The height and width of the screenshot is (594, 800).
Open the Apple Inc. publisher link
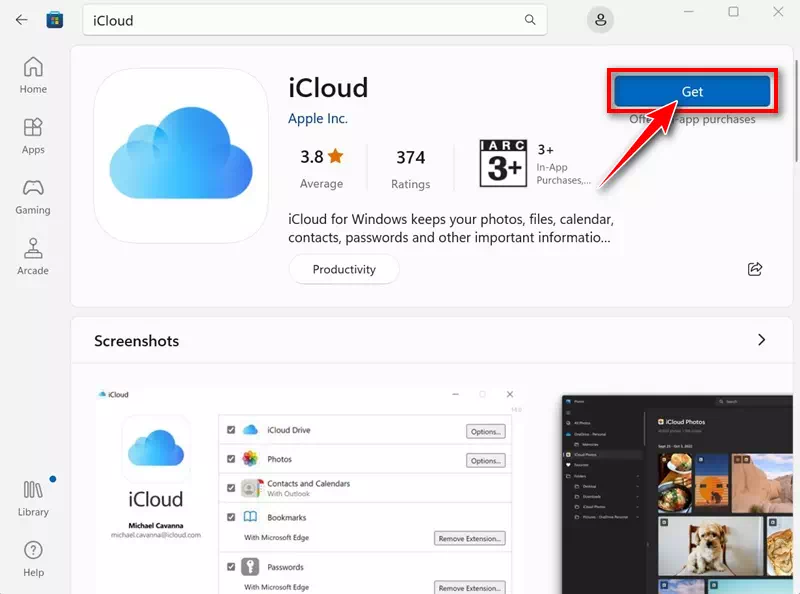[x=318, y=118]
